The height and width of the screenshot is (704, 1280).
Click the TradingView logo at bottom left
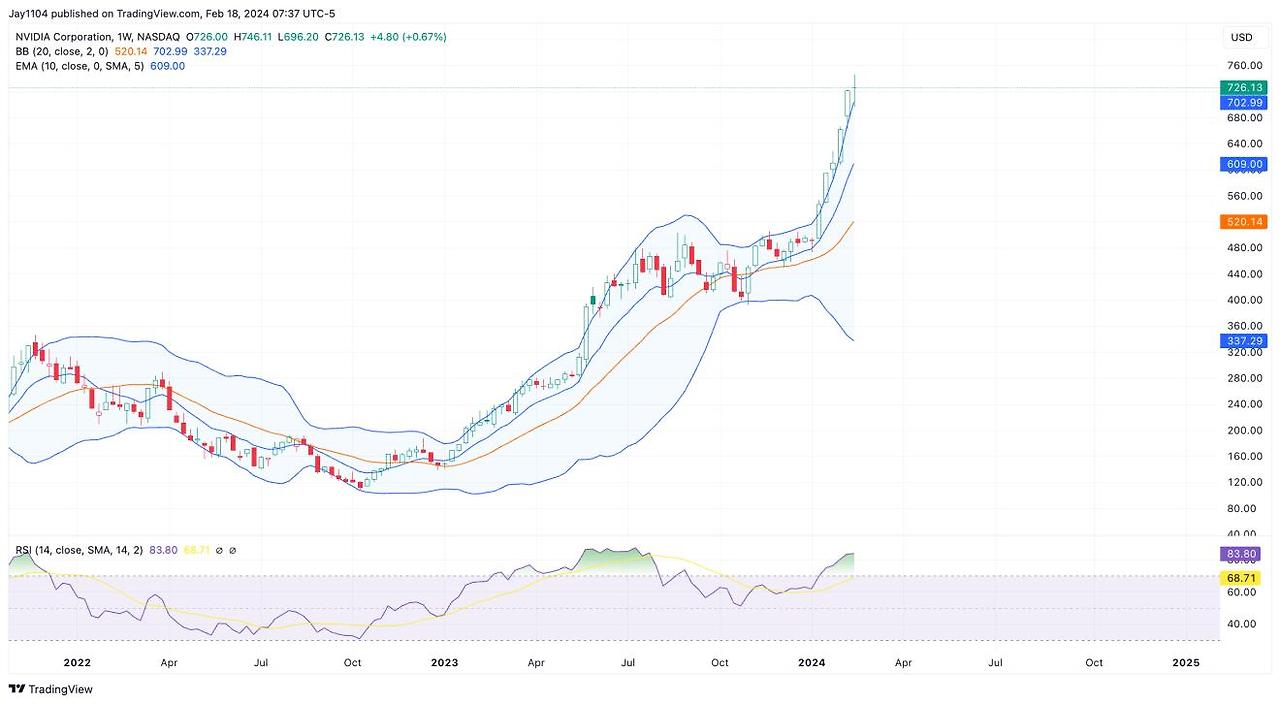pyautogui.click(x=51, y=689)
